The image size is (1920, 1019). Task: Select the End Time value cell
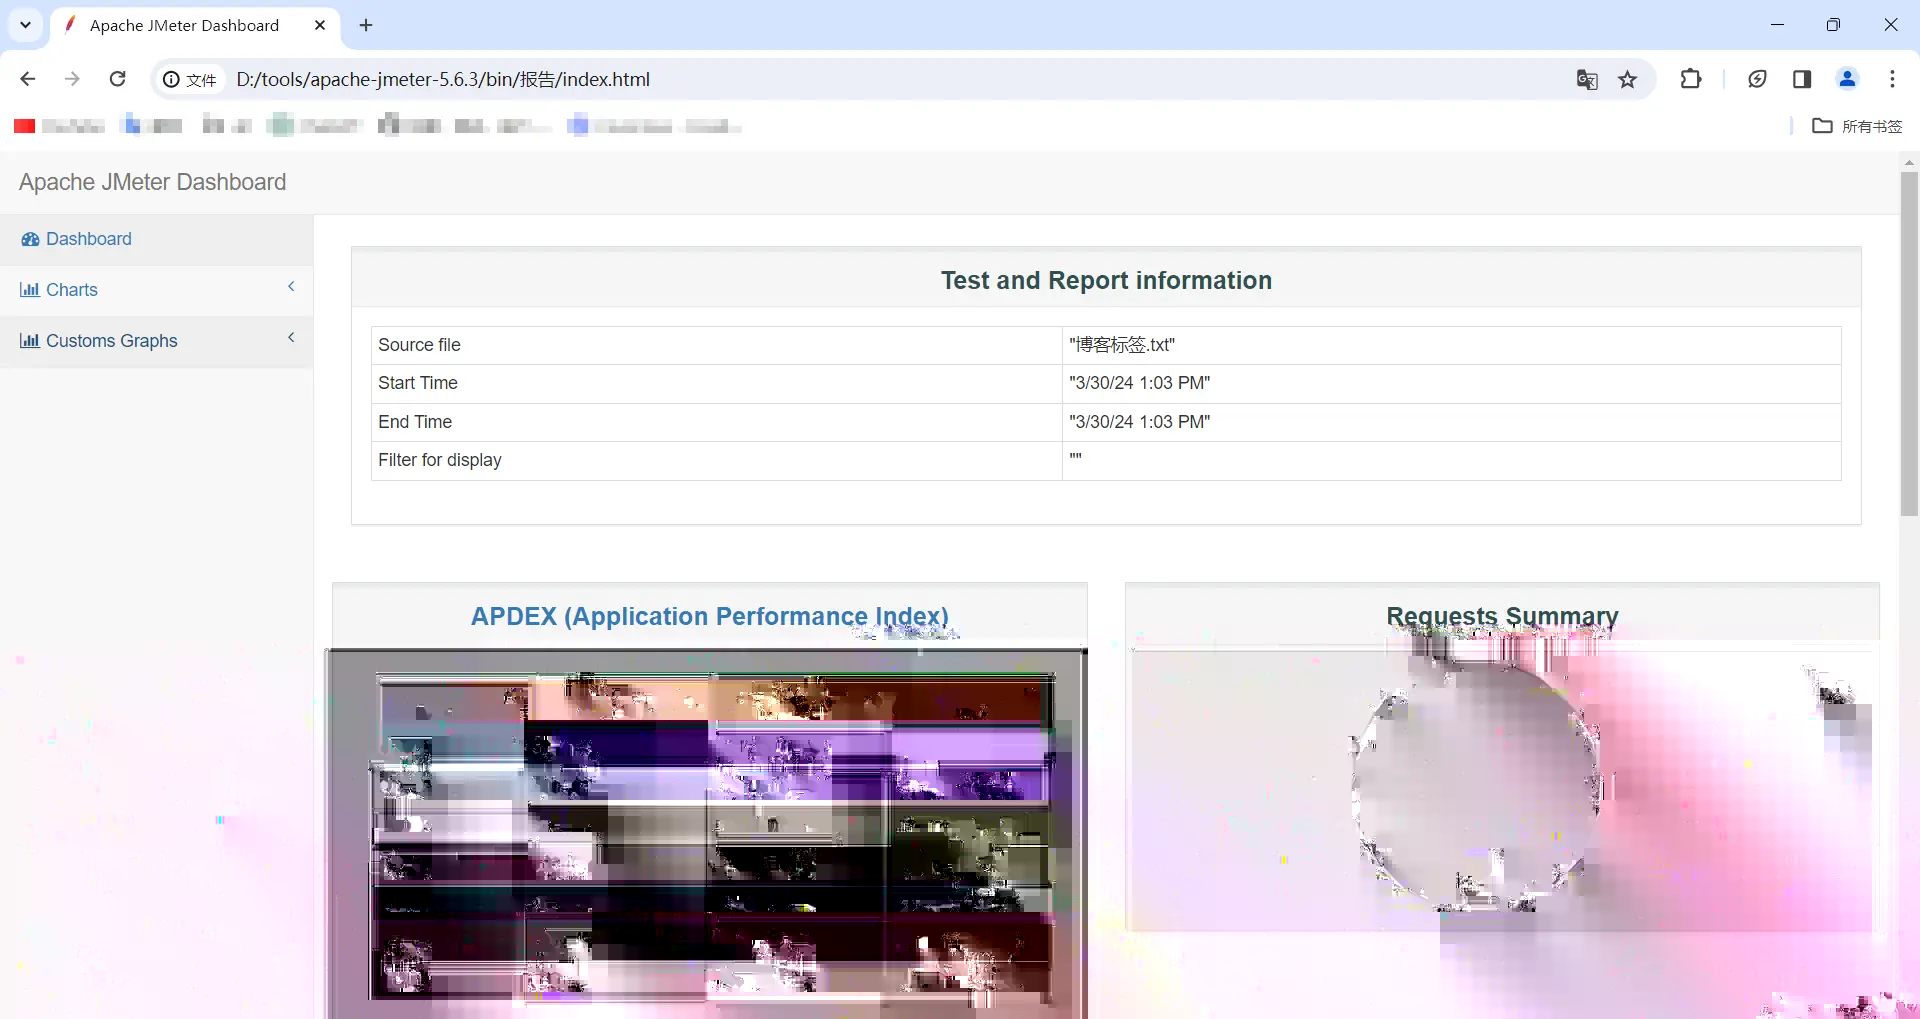1451,422
